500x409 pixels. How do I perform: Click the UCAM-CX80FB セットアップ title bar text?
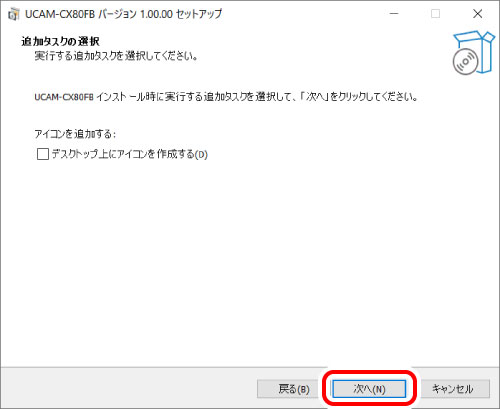(124, 14)
